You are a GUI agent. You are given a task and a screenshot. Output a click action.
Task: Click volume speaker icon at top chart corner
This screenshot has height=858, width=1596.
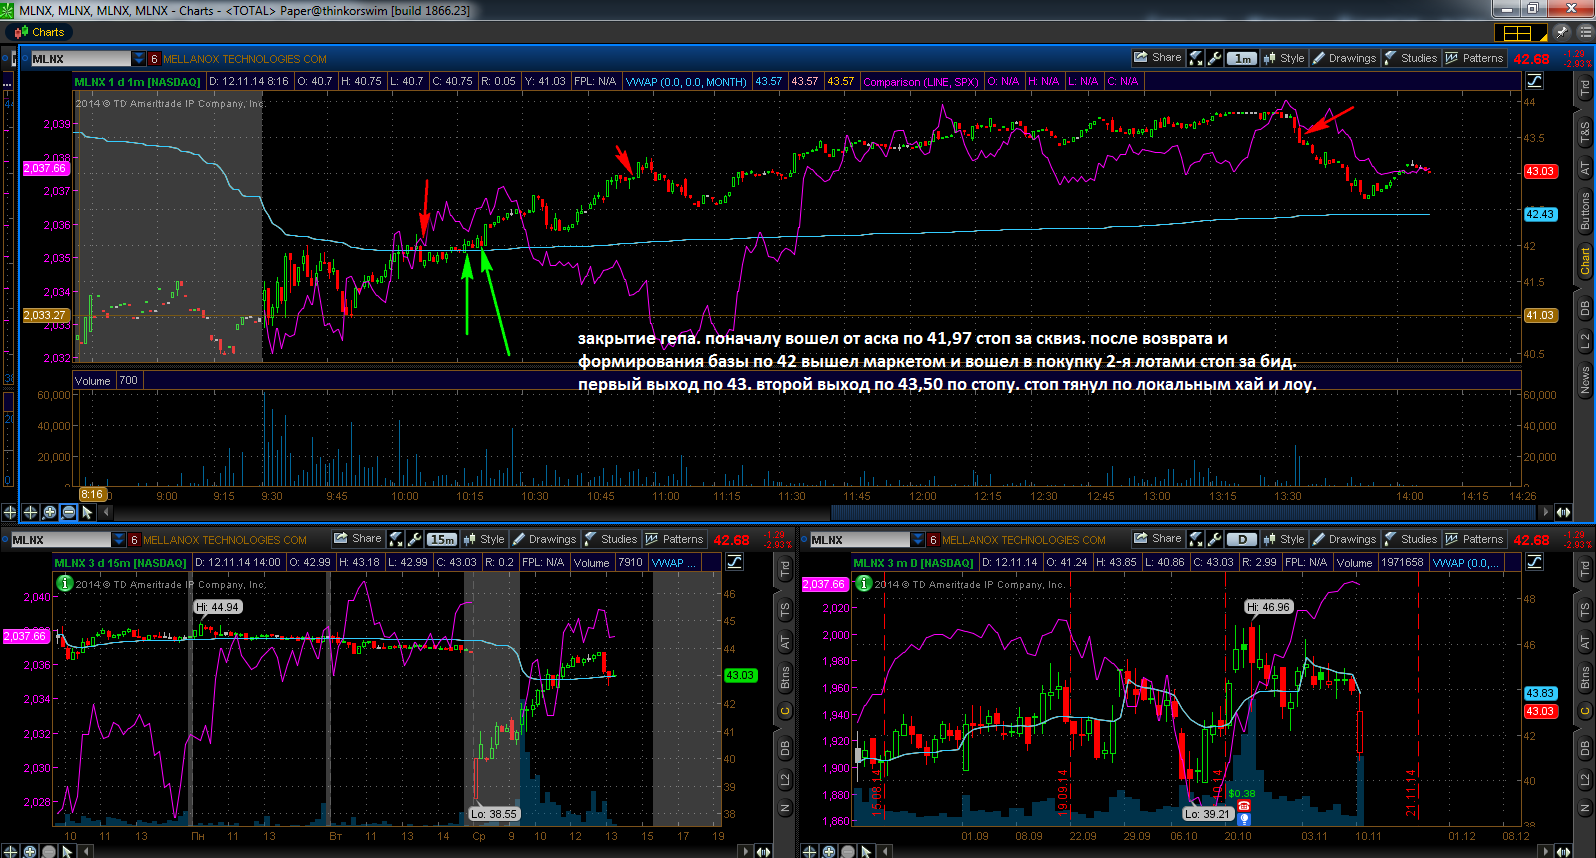pos(1564,512)
